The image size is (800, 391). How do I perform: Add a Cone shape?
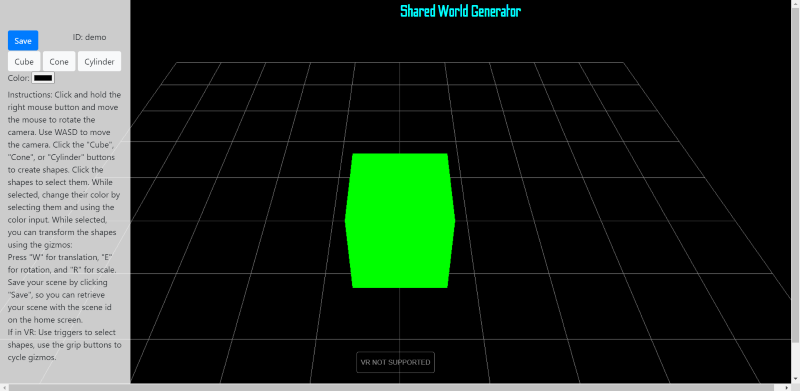click(x=59, y=61)
